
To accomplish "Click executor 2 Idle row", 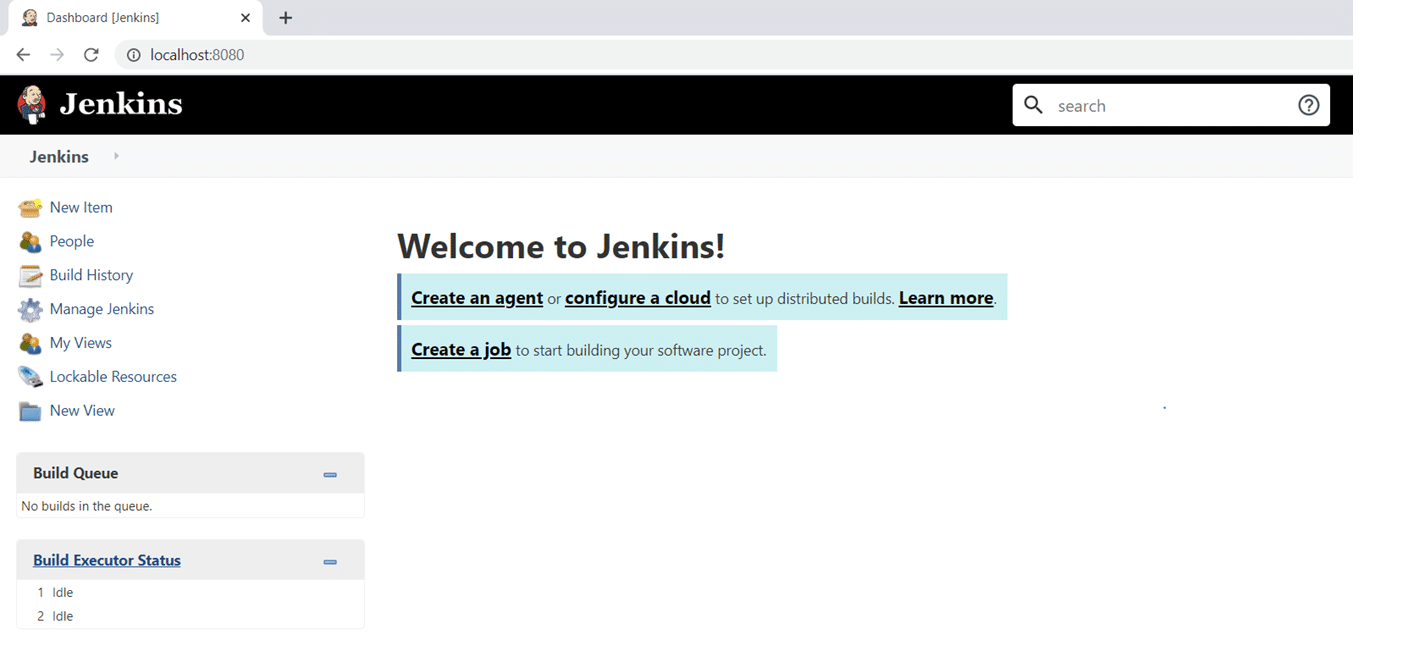I will coord(190,616).
